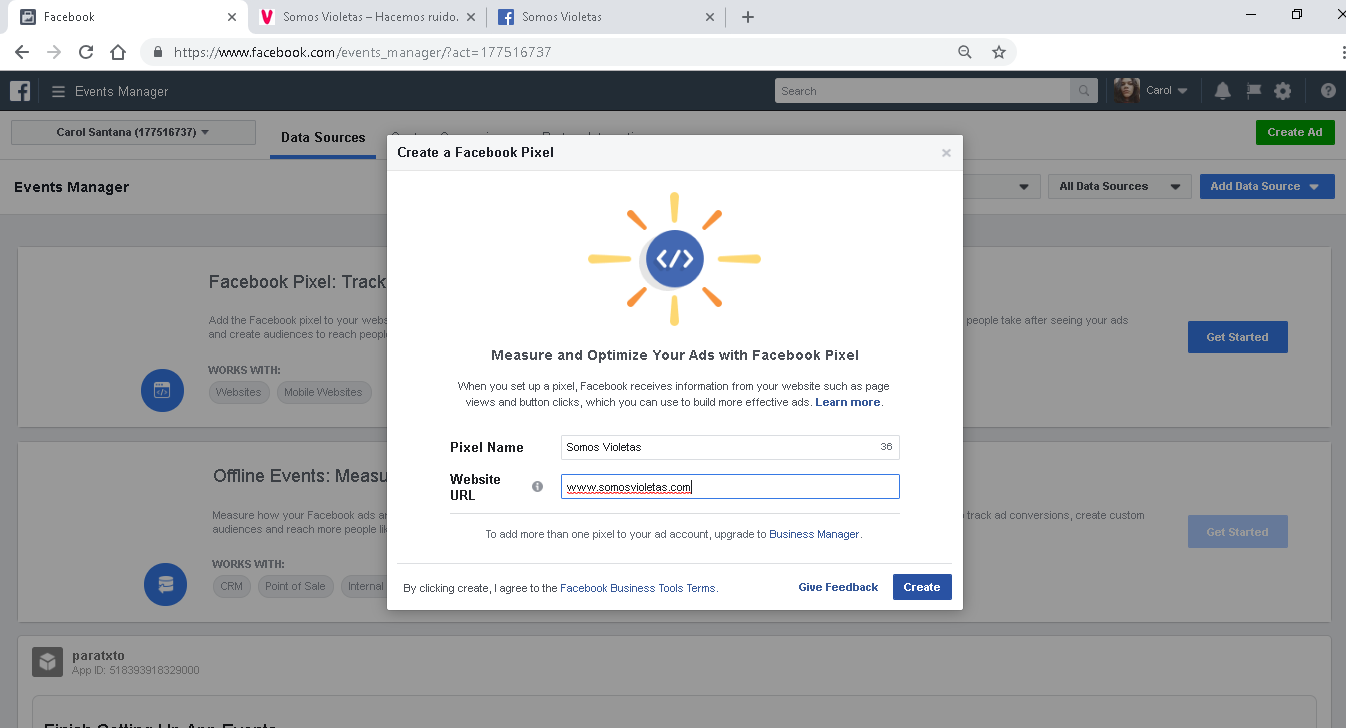Image resolution: width=1346 pixels, height=728 pixels.
Task: Open the All Data Sources dropdown
Action: 1119,186
